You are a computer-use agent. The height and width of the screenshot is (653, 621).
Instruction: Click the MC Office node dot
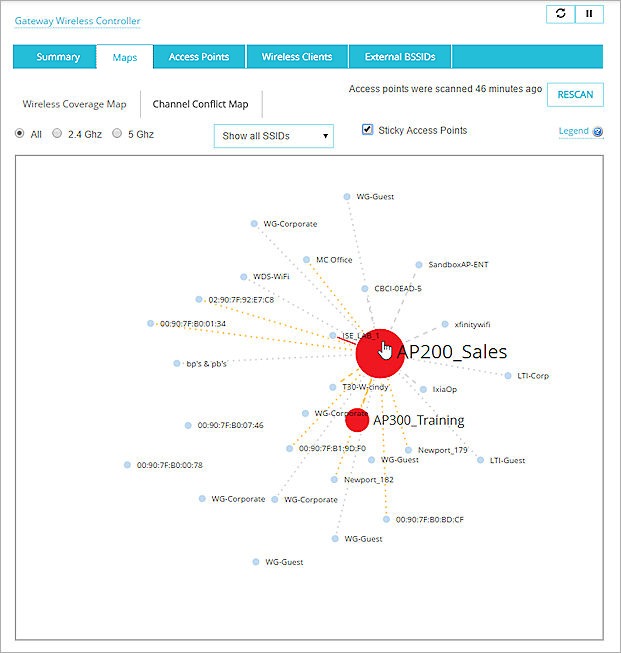click(x=307, y=259)
